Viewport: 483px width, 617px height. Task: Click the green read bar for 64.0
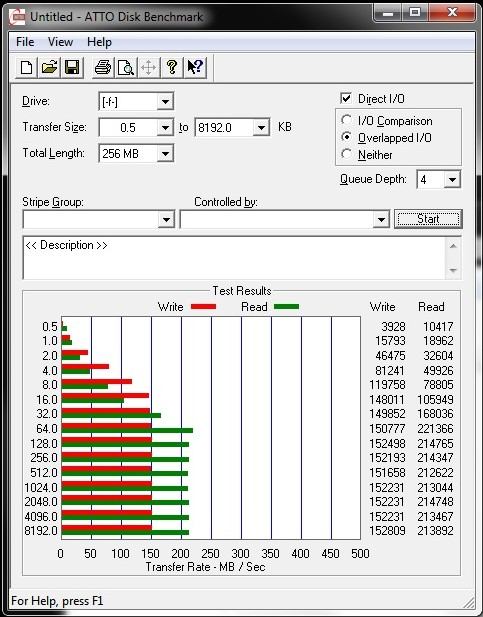[127, 430]
